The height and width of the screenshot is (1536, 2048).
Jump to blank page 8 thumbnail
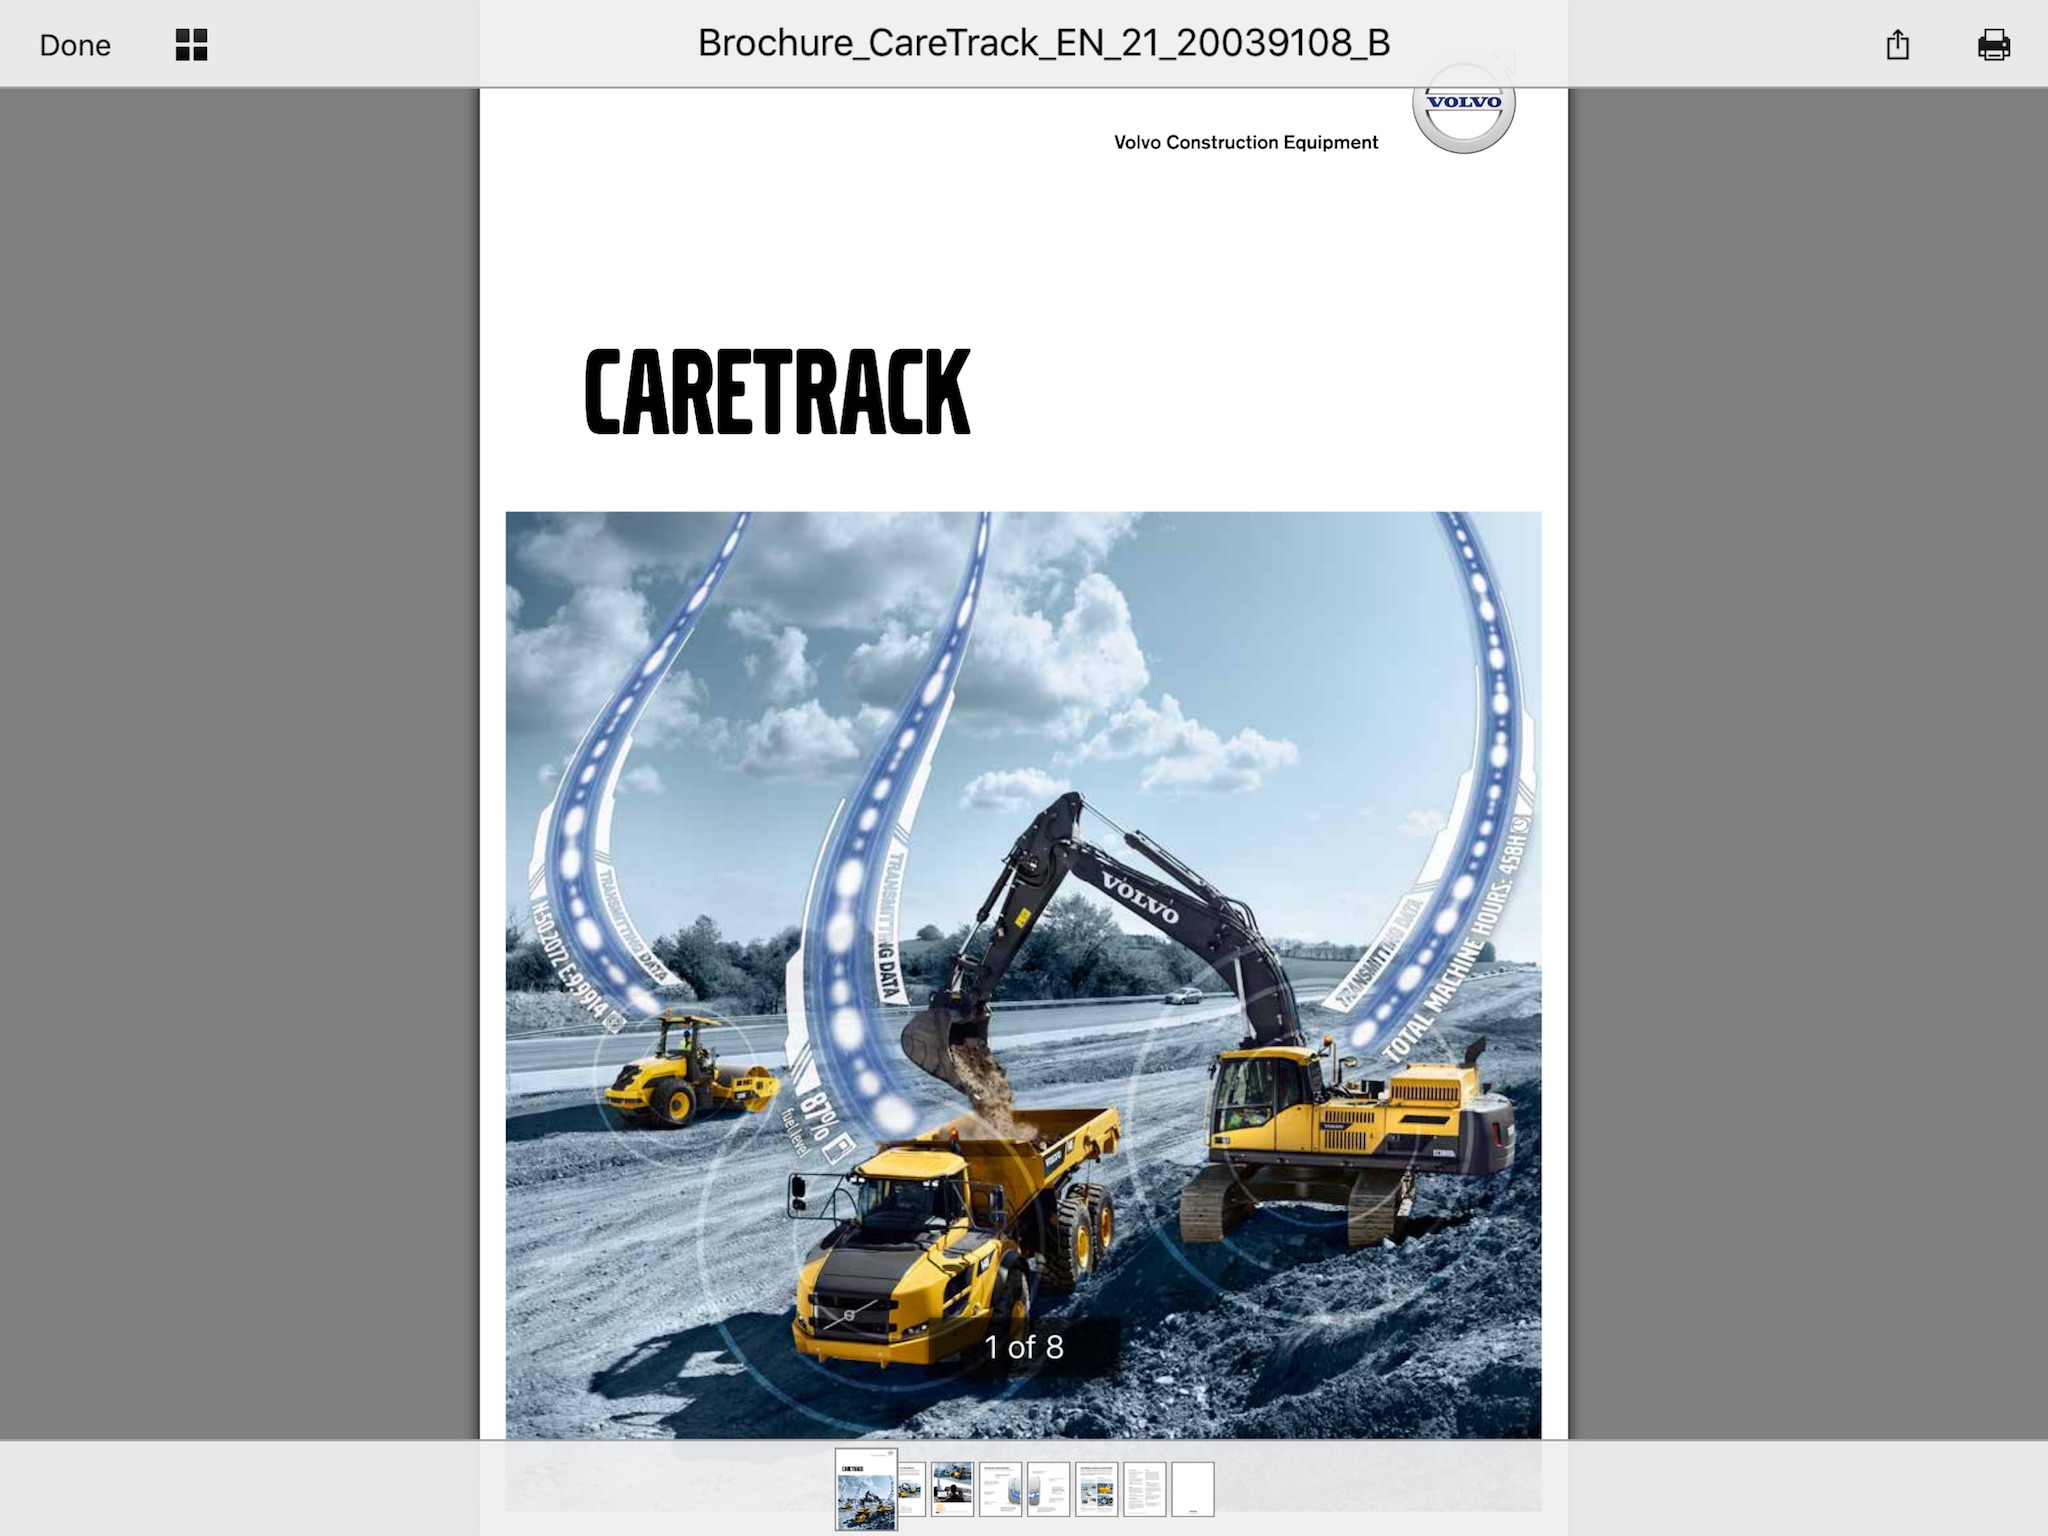tap(1192, 1489)
